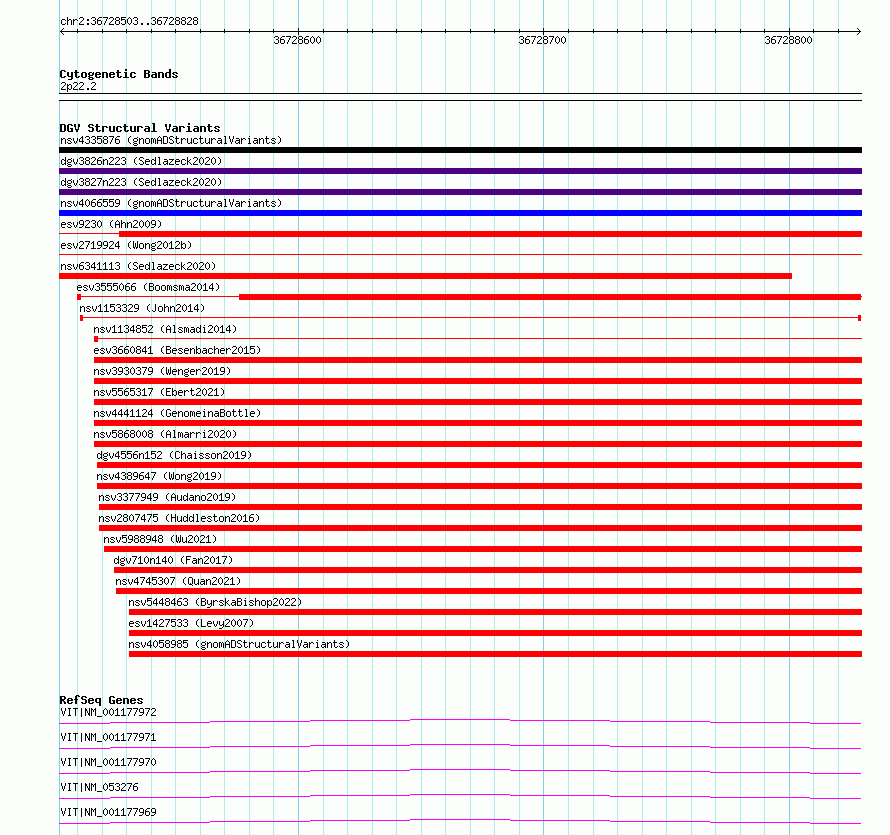
Task: Select variant esv3660841 (Besenbacher2015) label
Action: (177, 350)
